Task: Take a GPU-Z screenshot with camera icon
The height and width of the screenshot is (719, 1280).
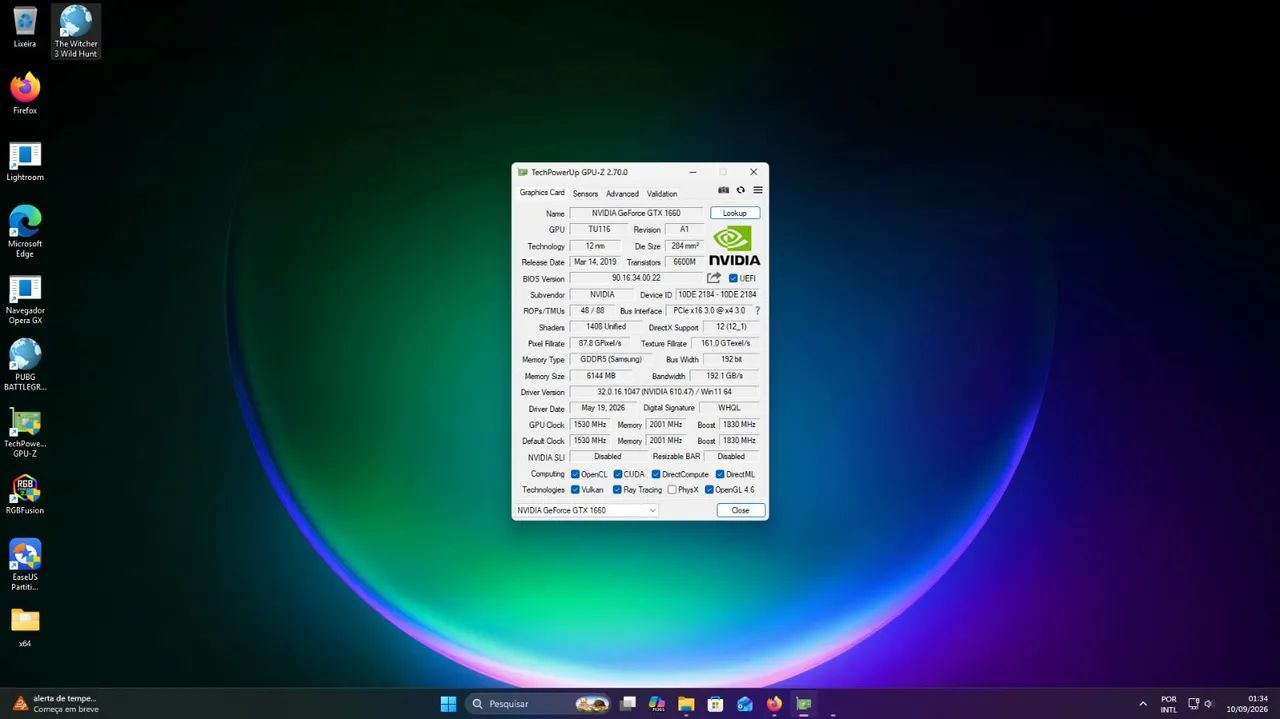Action: tap(723, 190)
